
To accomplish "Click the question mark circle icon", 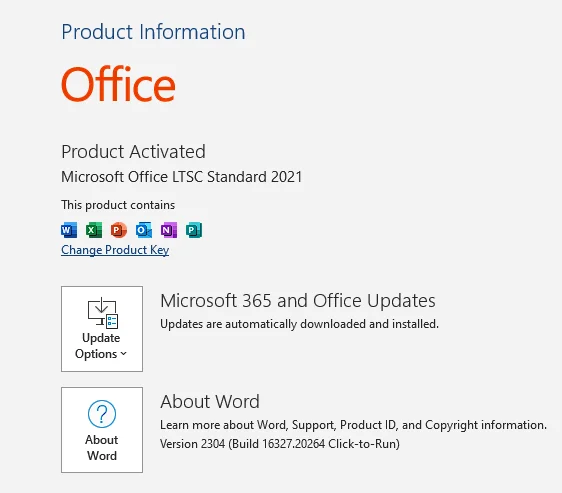I will 102,414.
